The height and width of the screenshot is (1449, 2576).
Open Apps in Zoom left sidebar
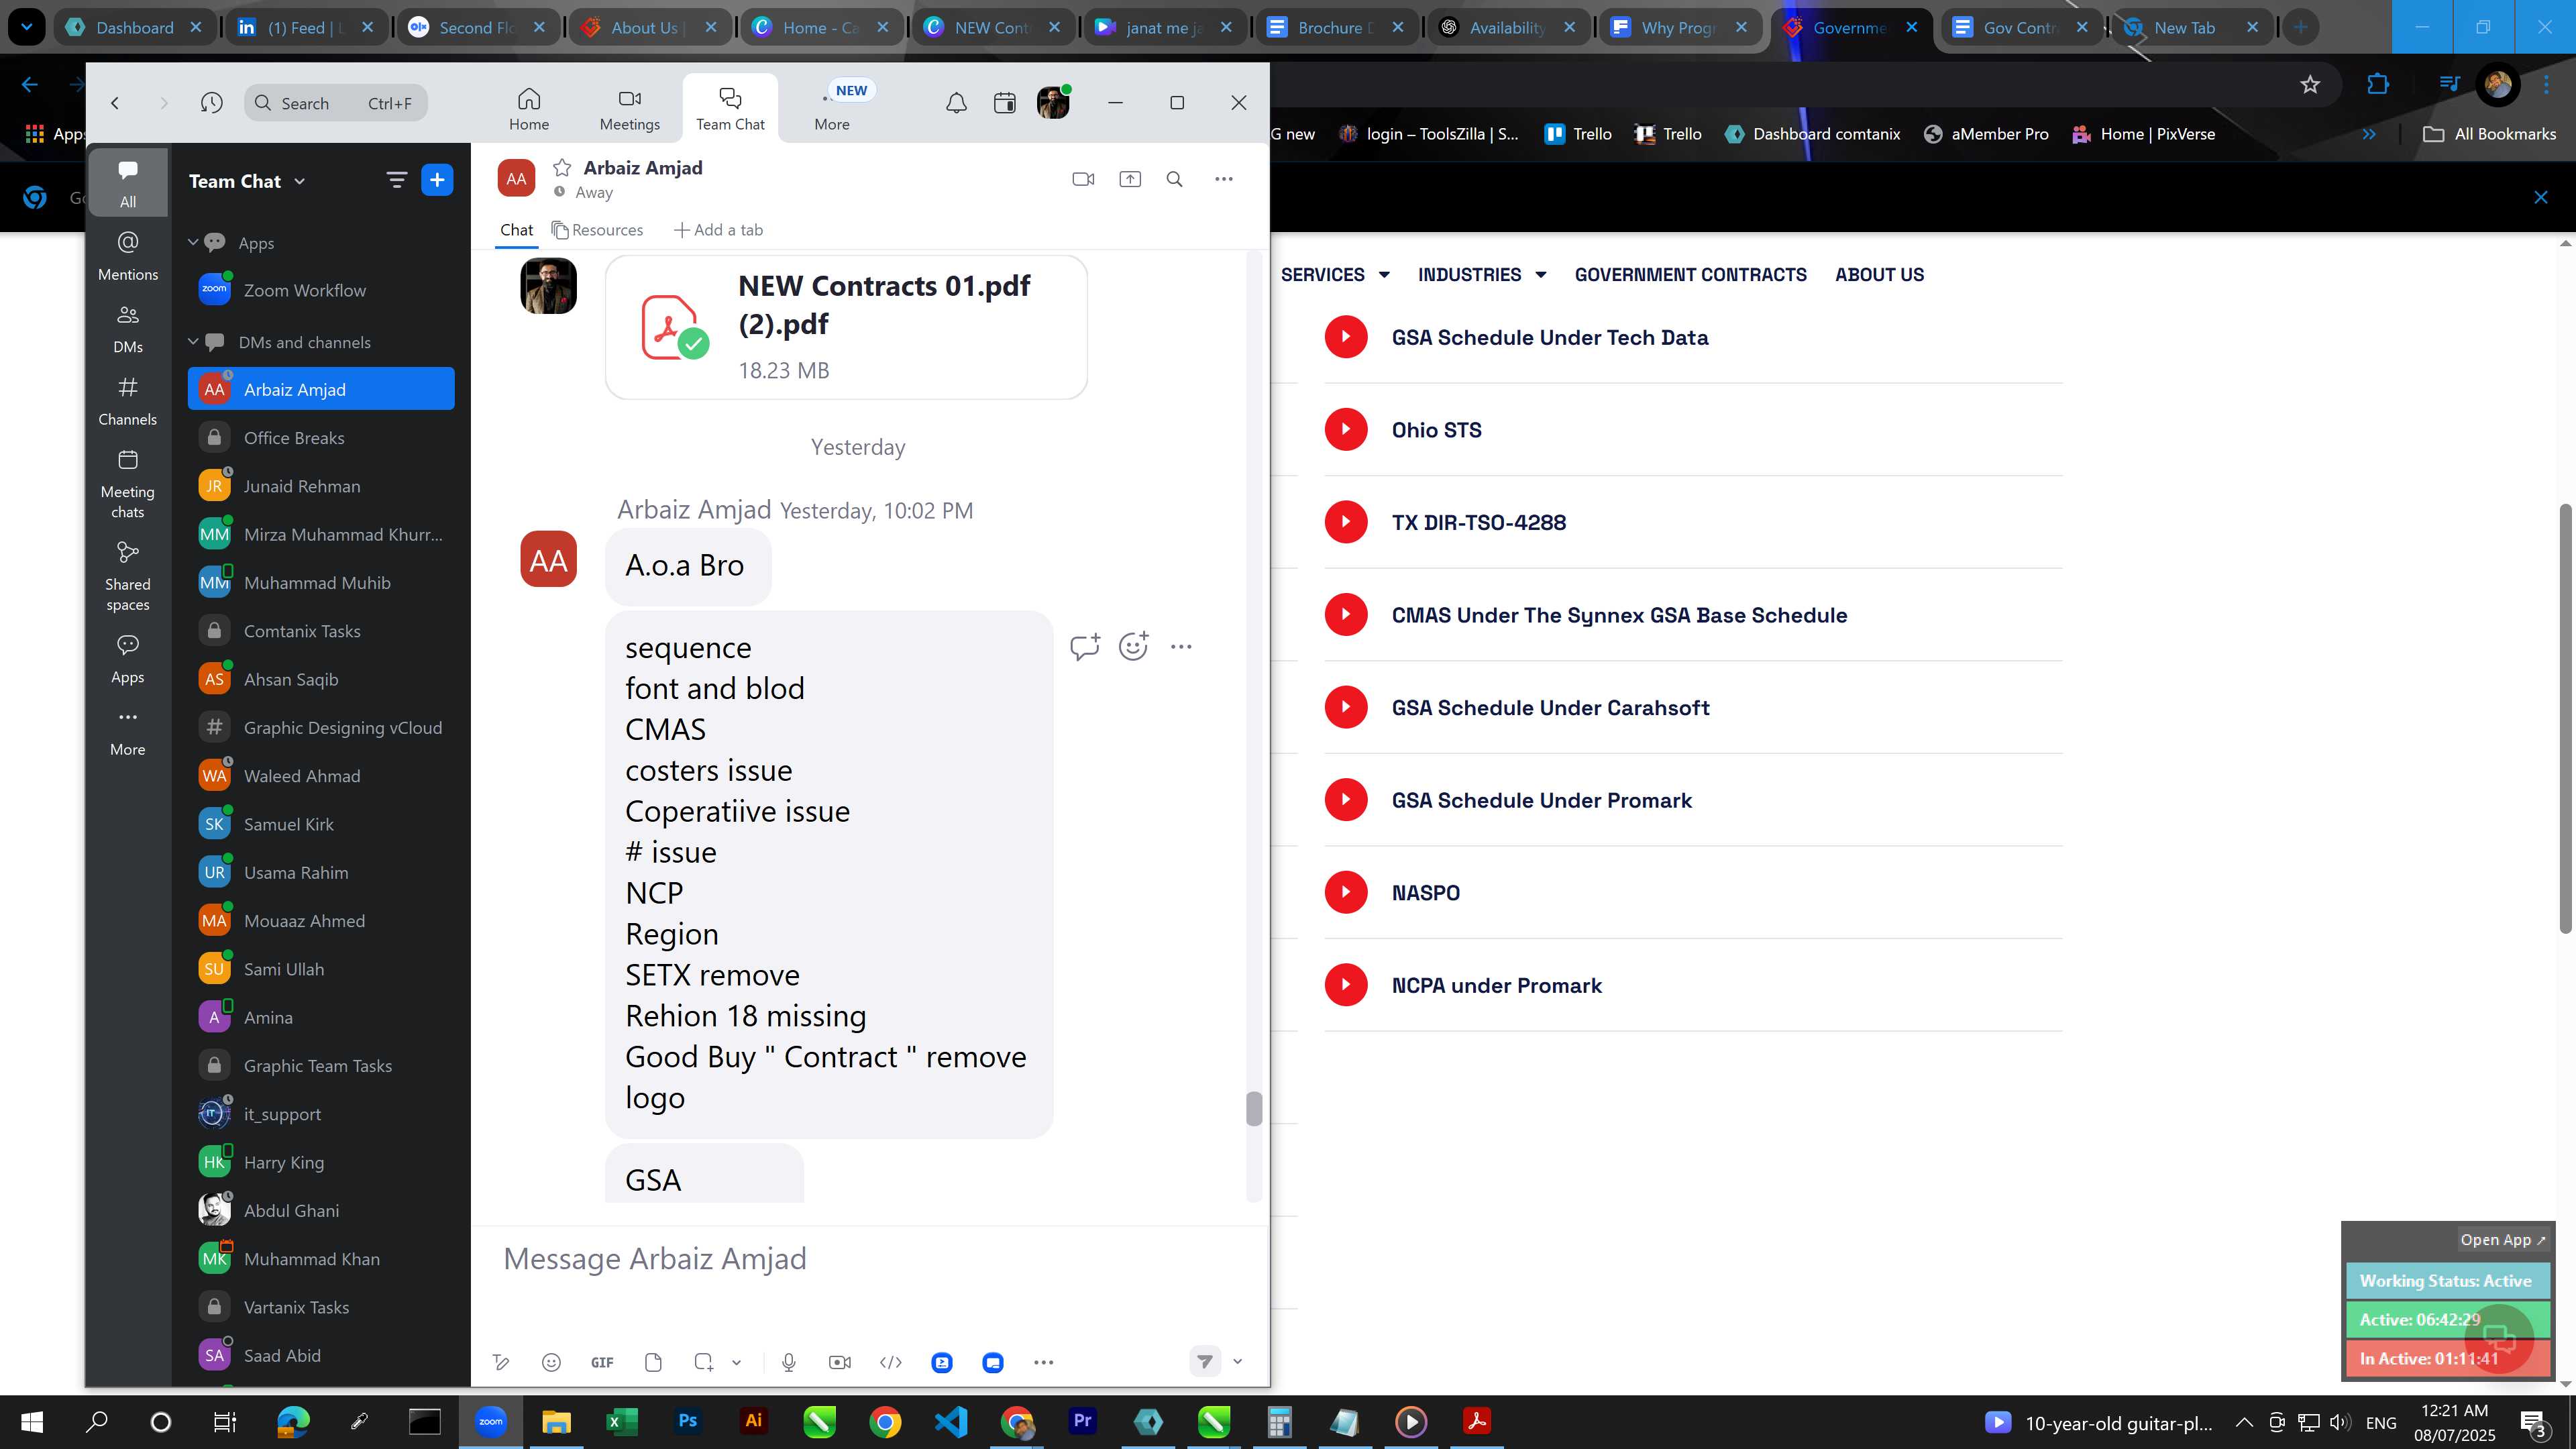(128, 659)
